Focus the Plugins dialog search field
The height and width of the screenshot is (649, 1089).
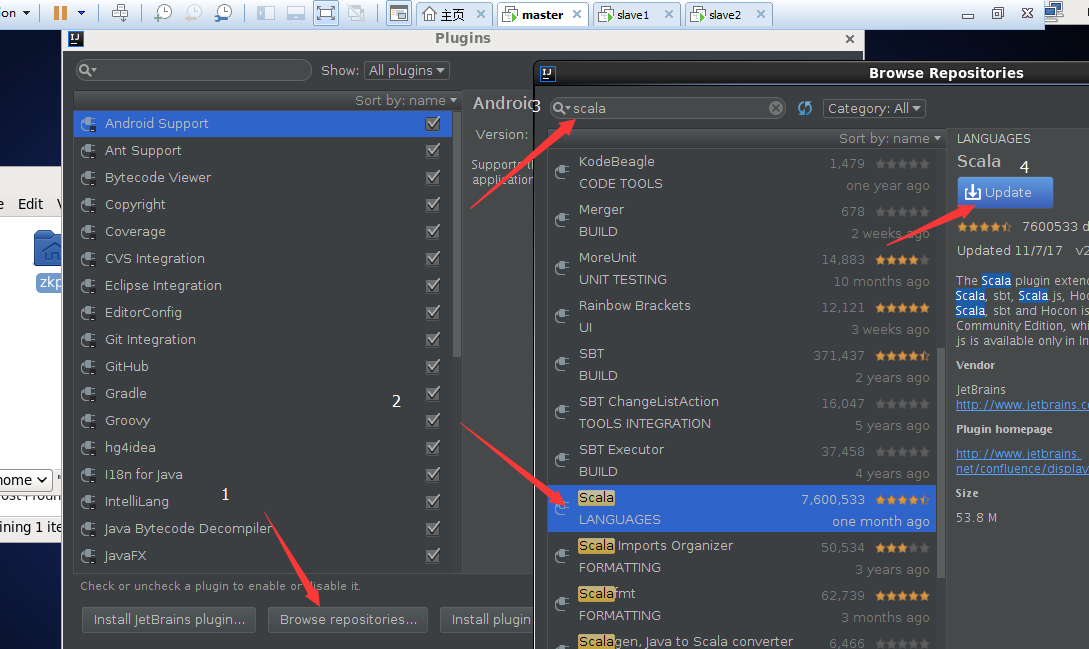(194, 70)
